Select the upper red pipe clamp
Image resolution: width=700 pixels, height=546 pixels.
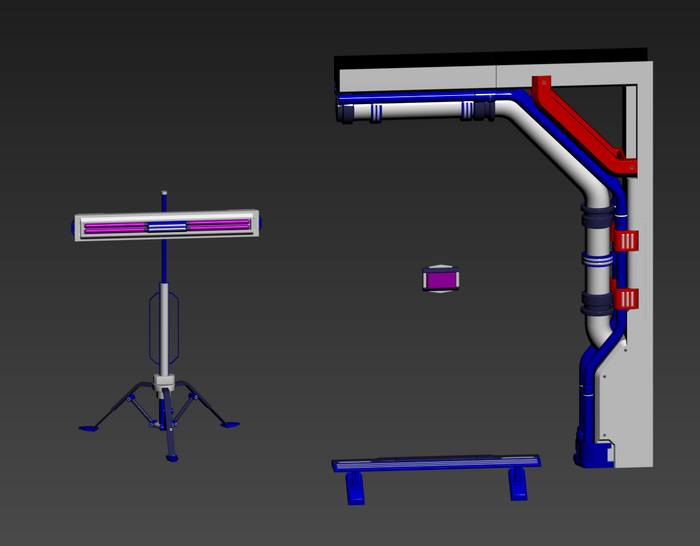point(625,240)
